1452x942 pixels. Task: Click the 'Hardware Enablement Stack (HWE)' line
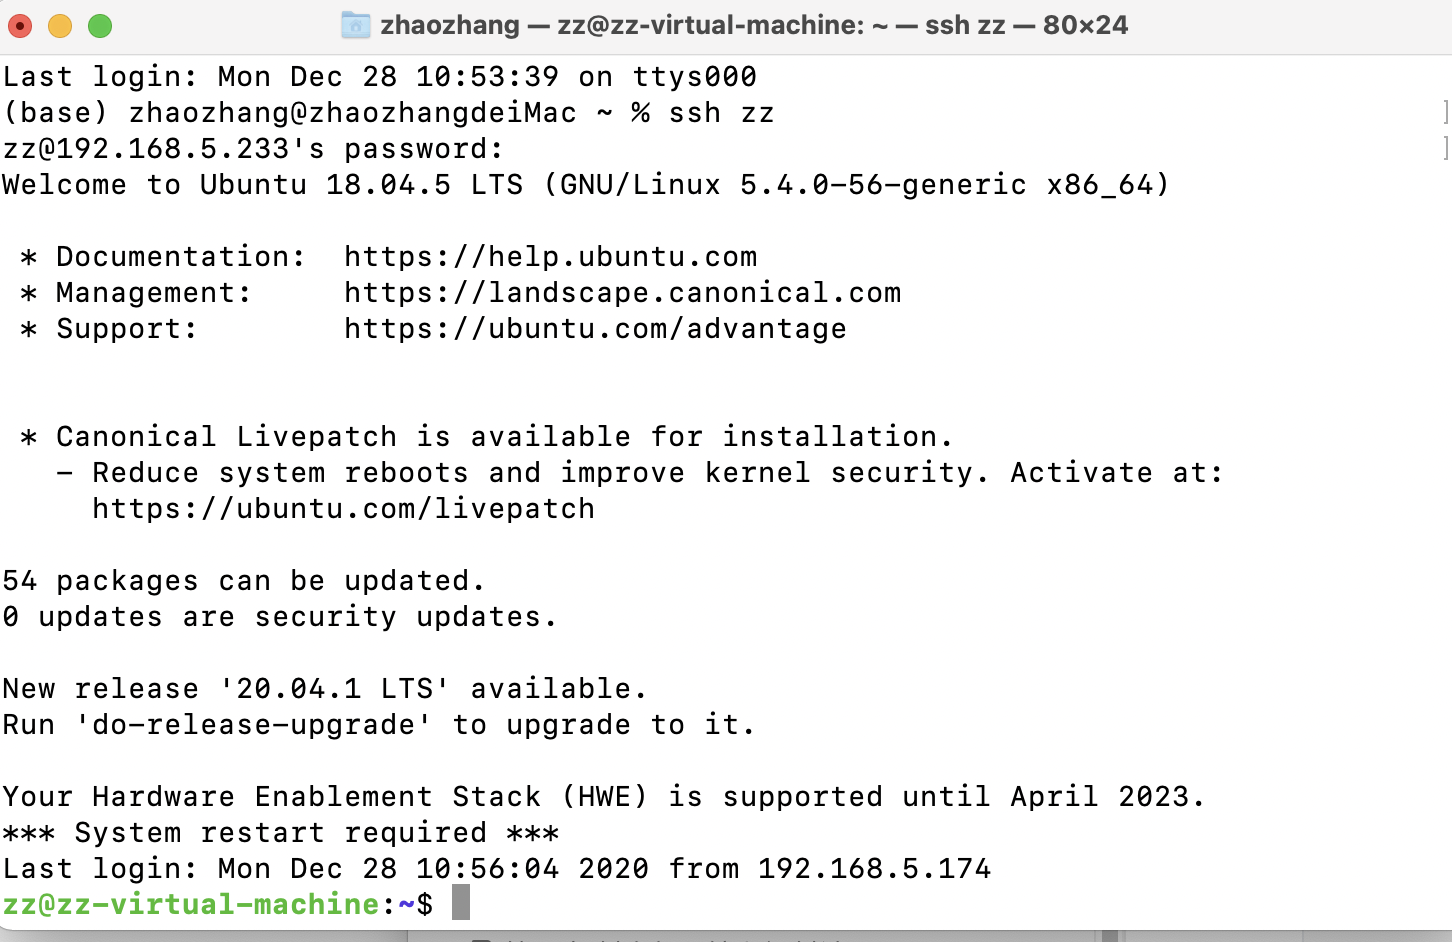click(x=603, y=797)
